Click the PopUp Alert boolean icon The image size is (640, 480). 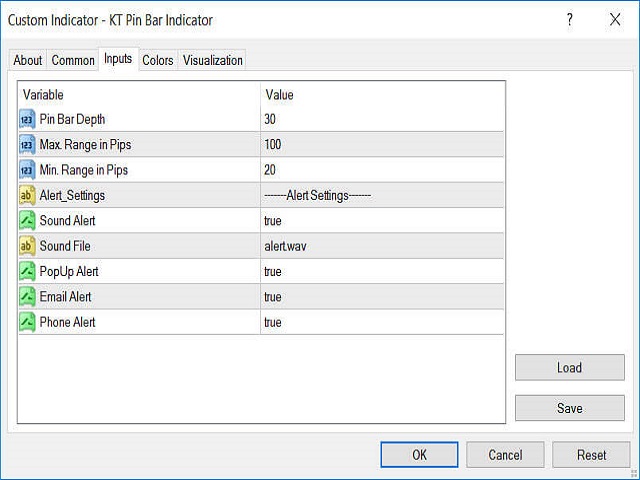[x=28, y=272]
